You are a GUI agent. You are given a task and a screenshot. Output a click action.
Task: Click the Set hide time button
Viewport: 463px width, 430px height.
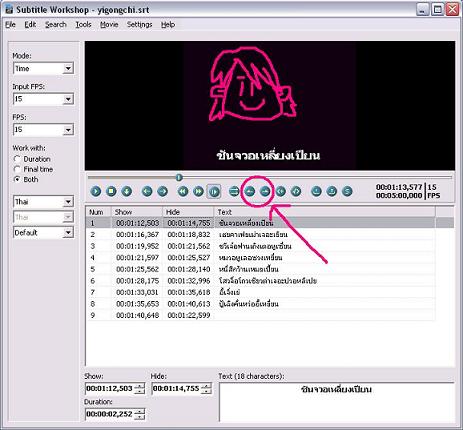[265, 191]
